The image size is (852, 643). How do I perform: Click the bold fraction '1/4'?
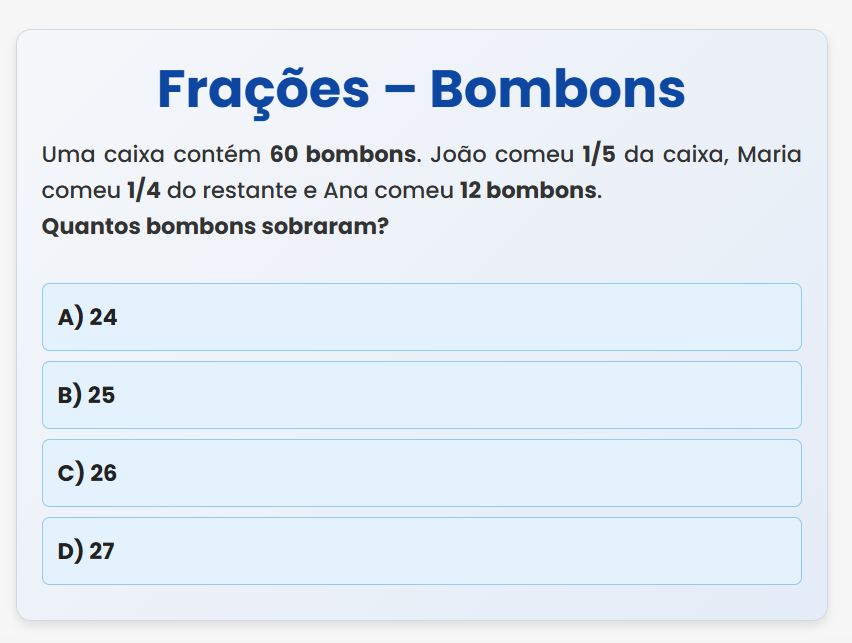pos(144,190)
